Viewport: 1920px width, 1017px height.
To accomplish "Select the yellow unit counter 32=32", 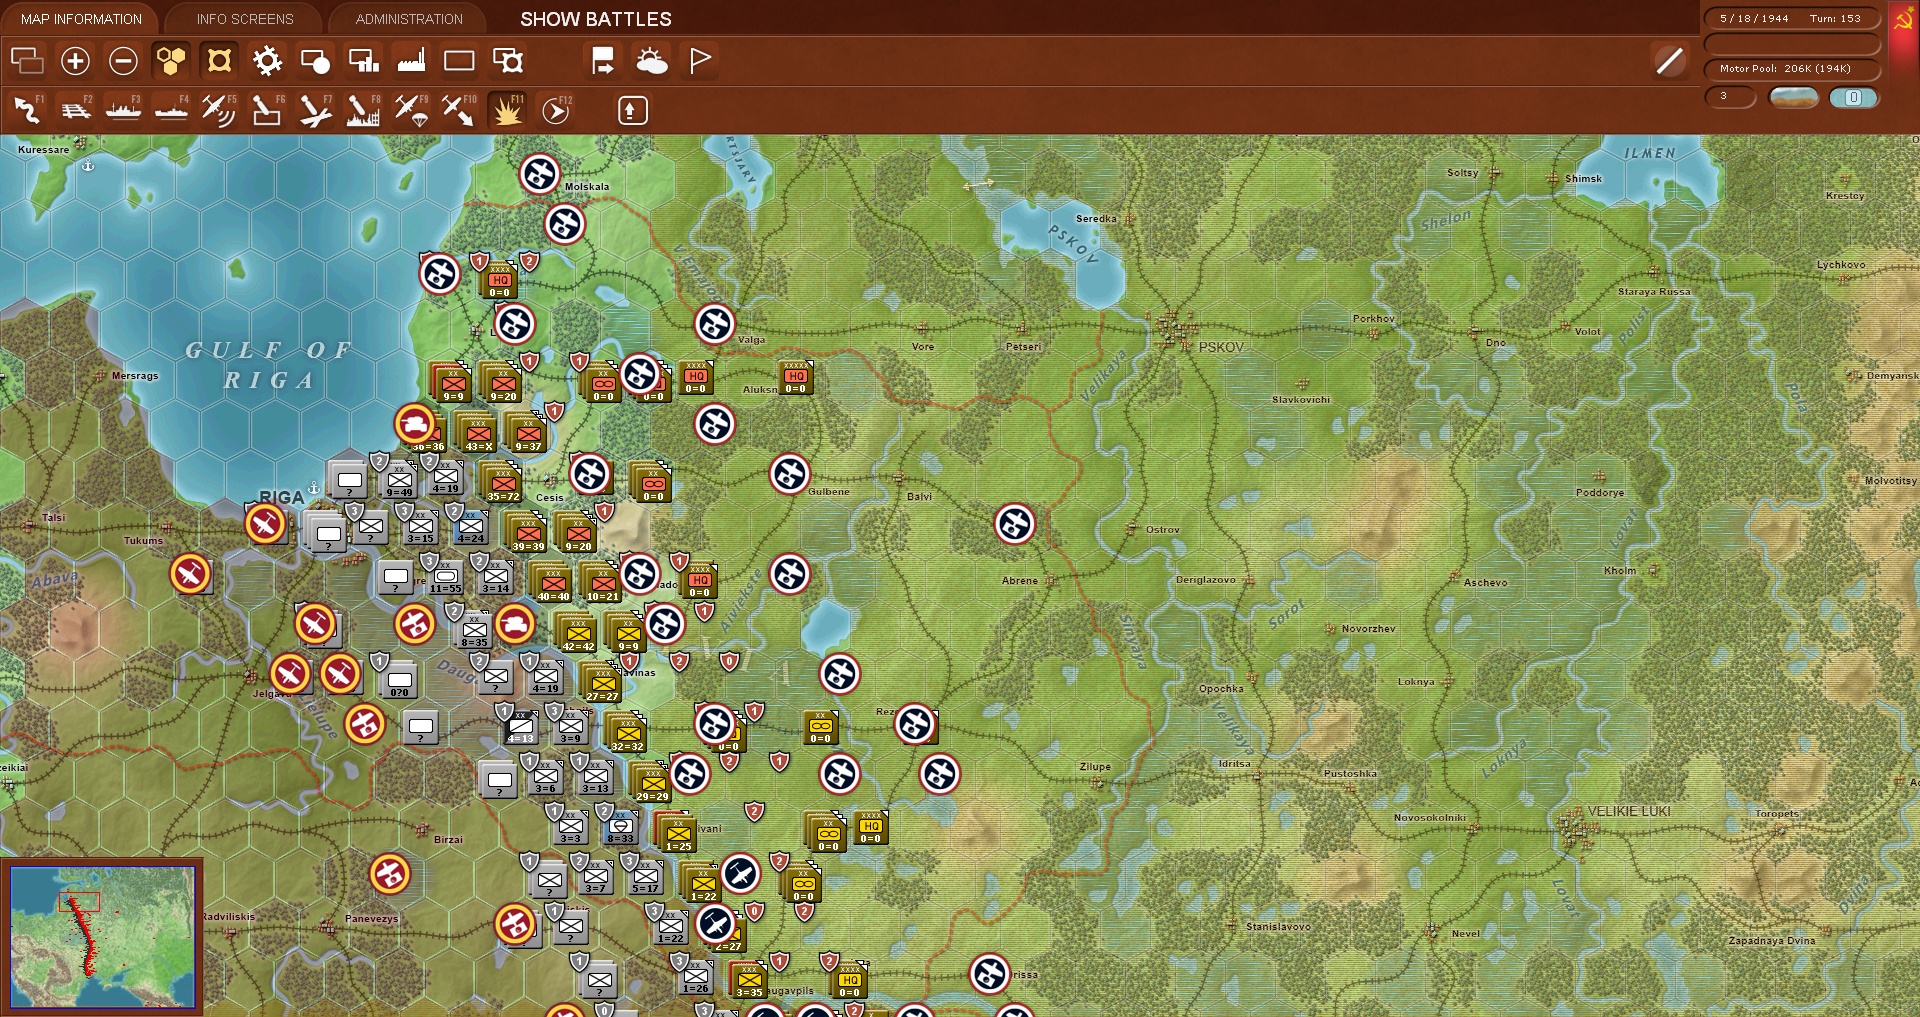I will click(x=627, y=734).
